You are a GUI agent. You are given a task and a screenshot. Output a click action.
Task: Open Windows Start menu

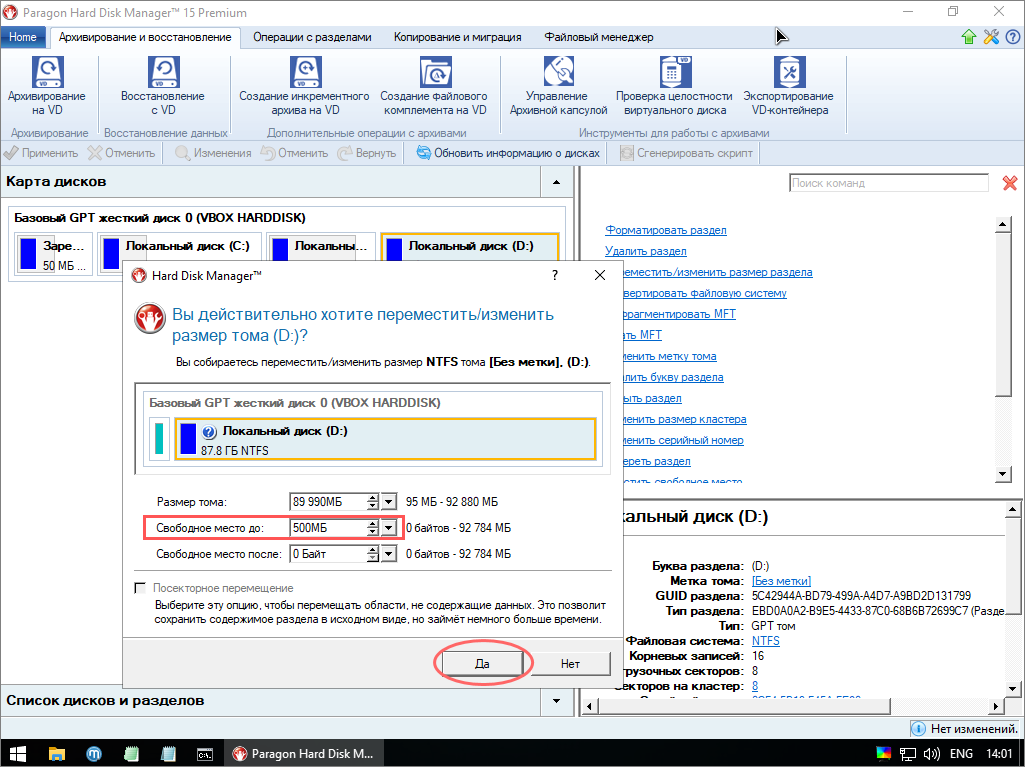(x=17, y=753)
